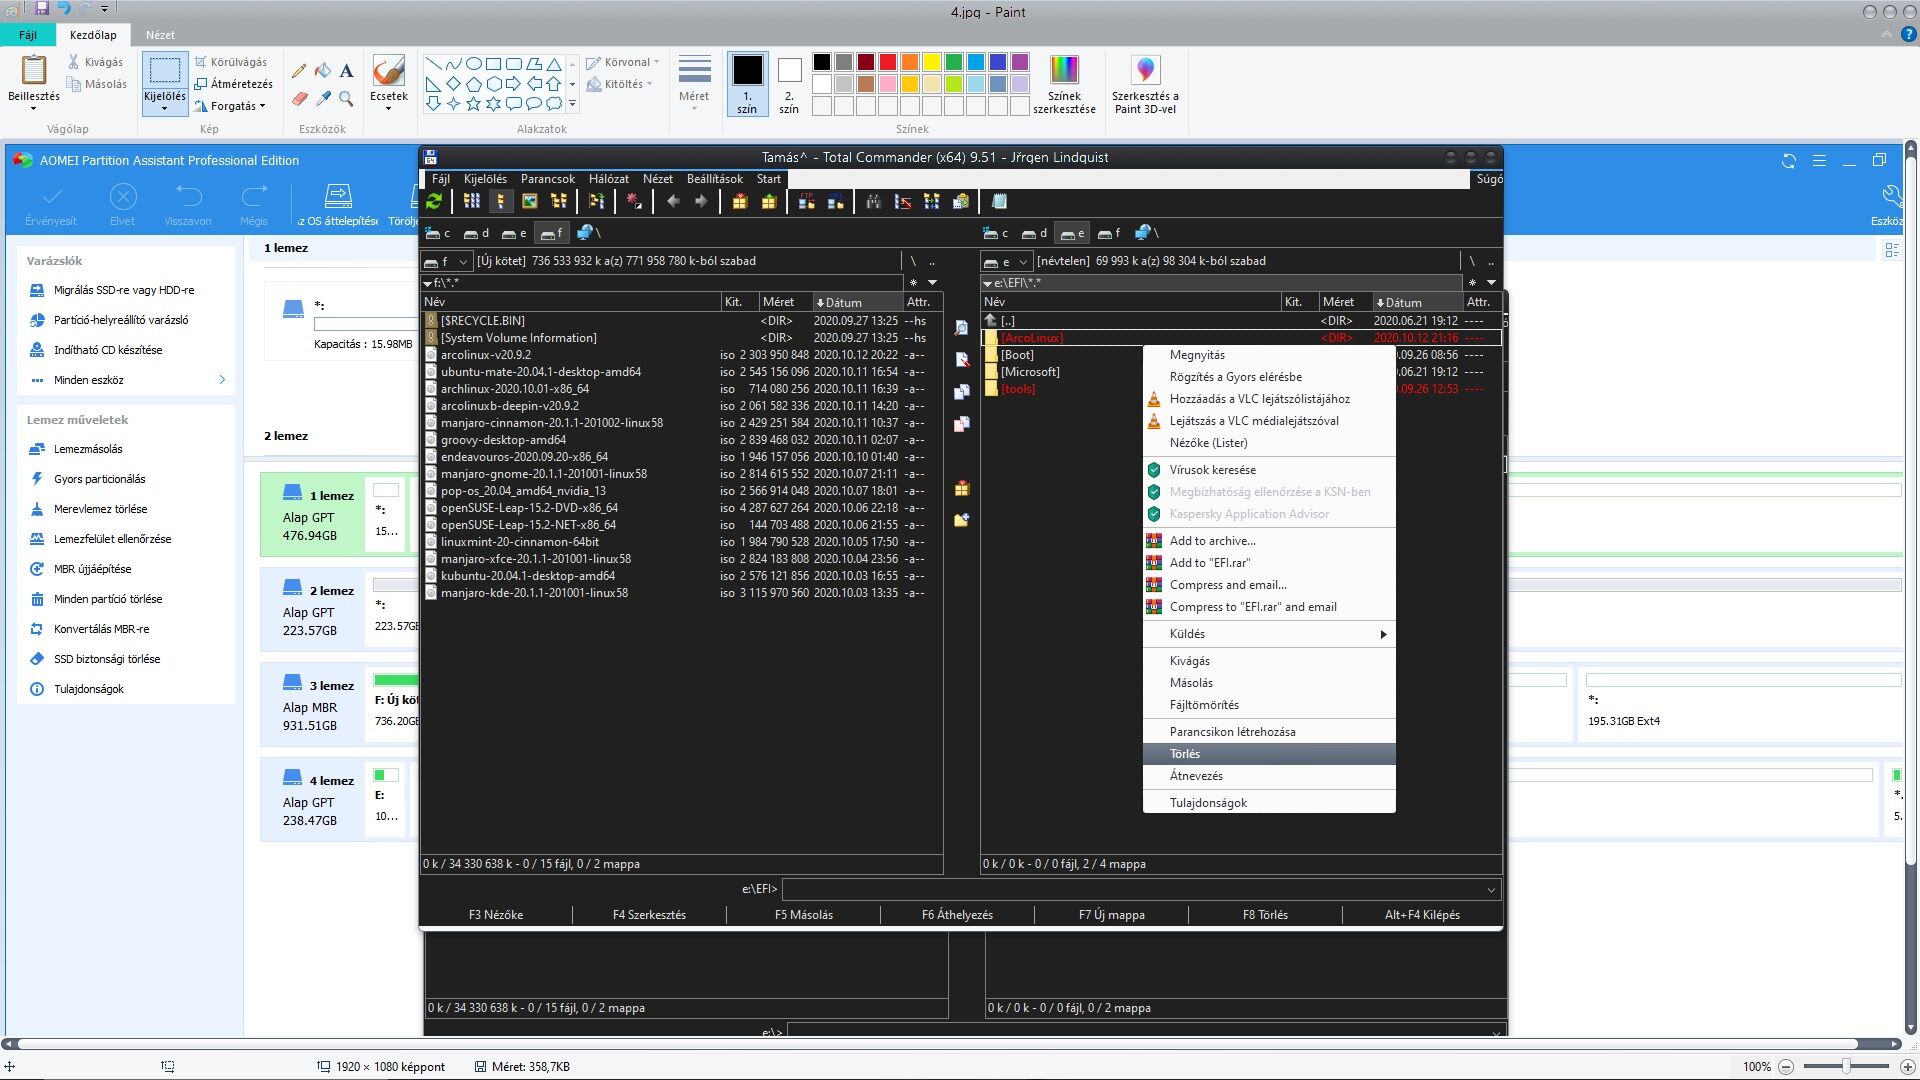Select the 2. szín background color box

[789, 84]
